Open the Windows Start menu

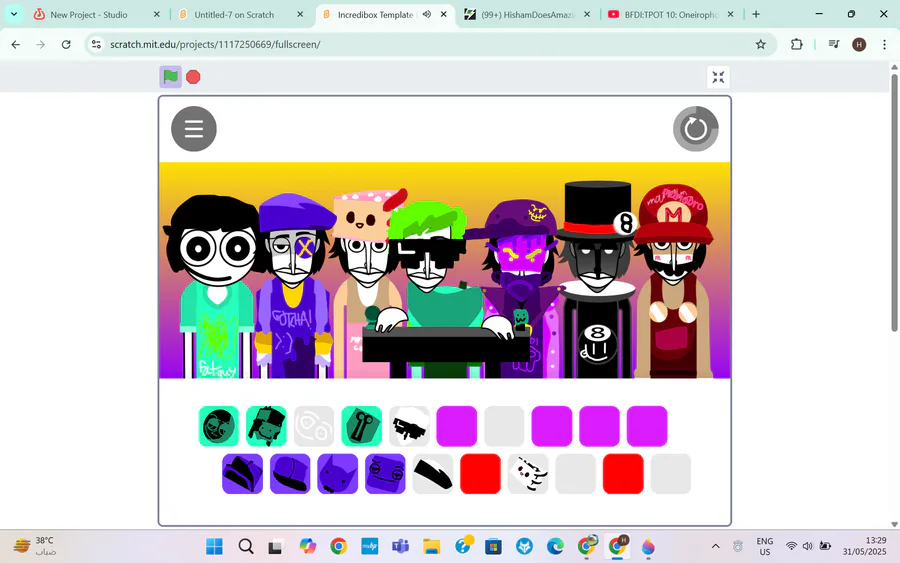tap(214, 546)
